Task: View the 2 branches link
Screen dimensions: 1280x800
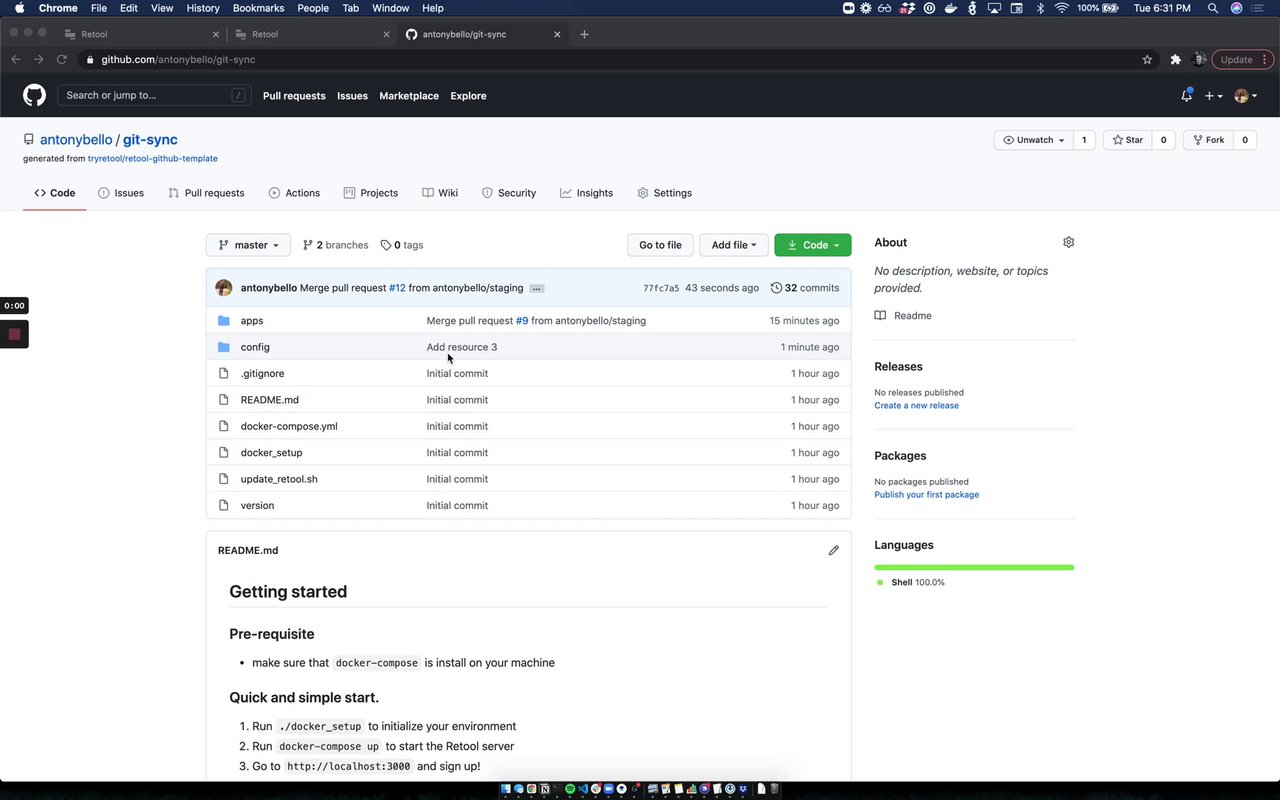Action: coord(335,245)
